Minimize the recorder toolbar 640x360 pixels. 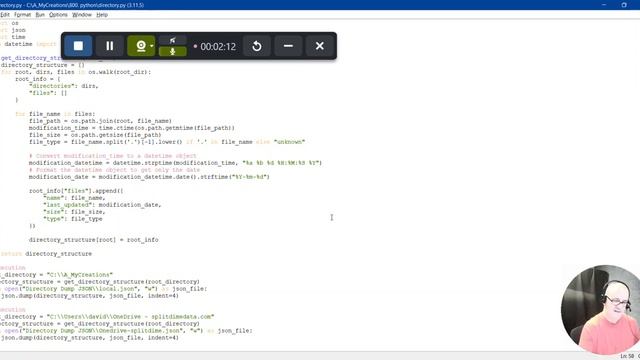pyautogui.click(x=288, y=46)
